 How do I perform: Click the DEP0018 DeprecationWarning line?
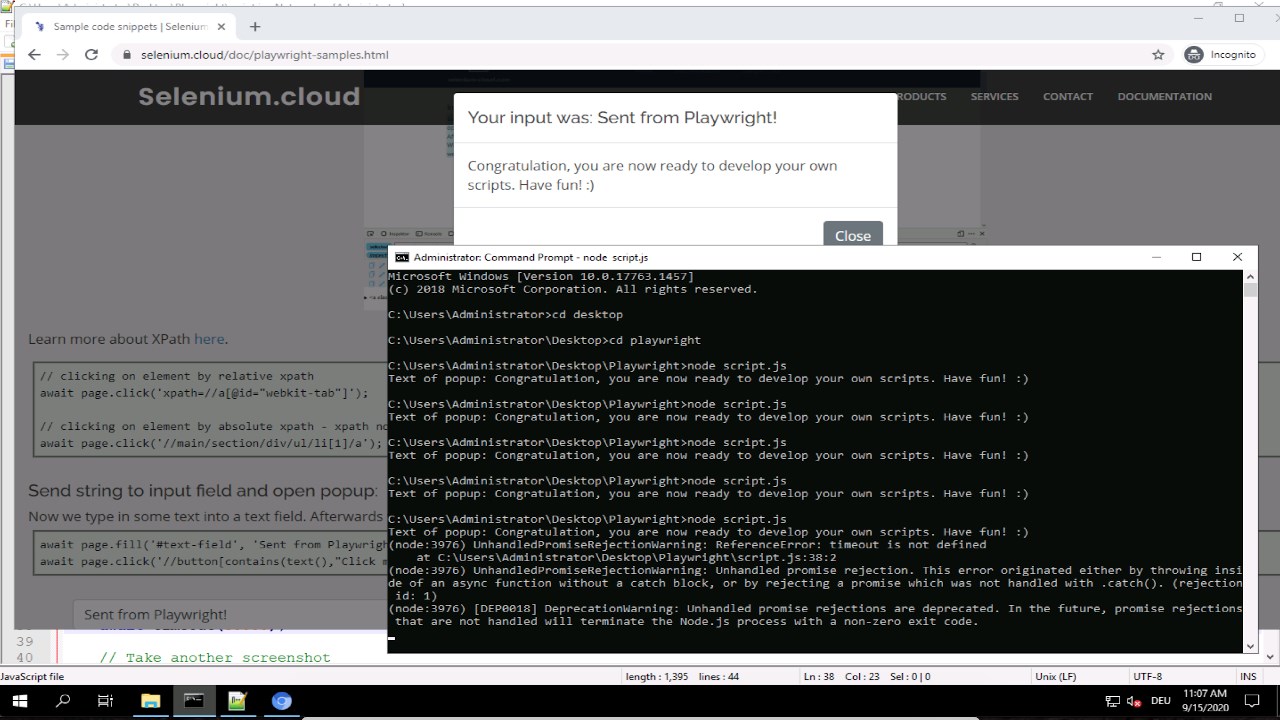click(x=815, y=614)
